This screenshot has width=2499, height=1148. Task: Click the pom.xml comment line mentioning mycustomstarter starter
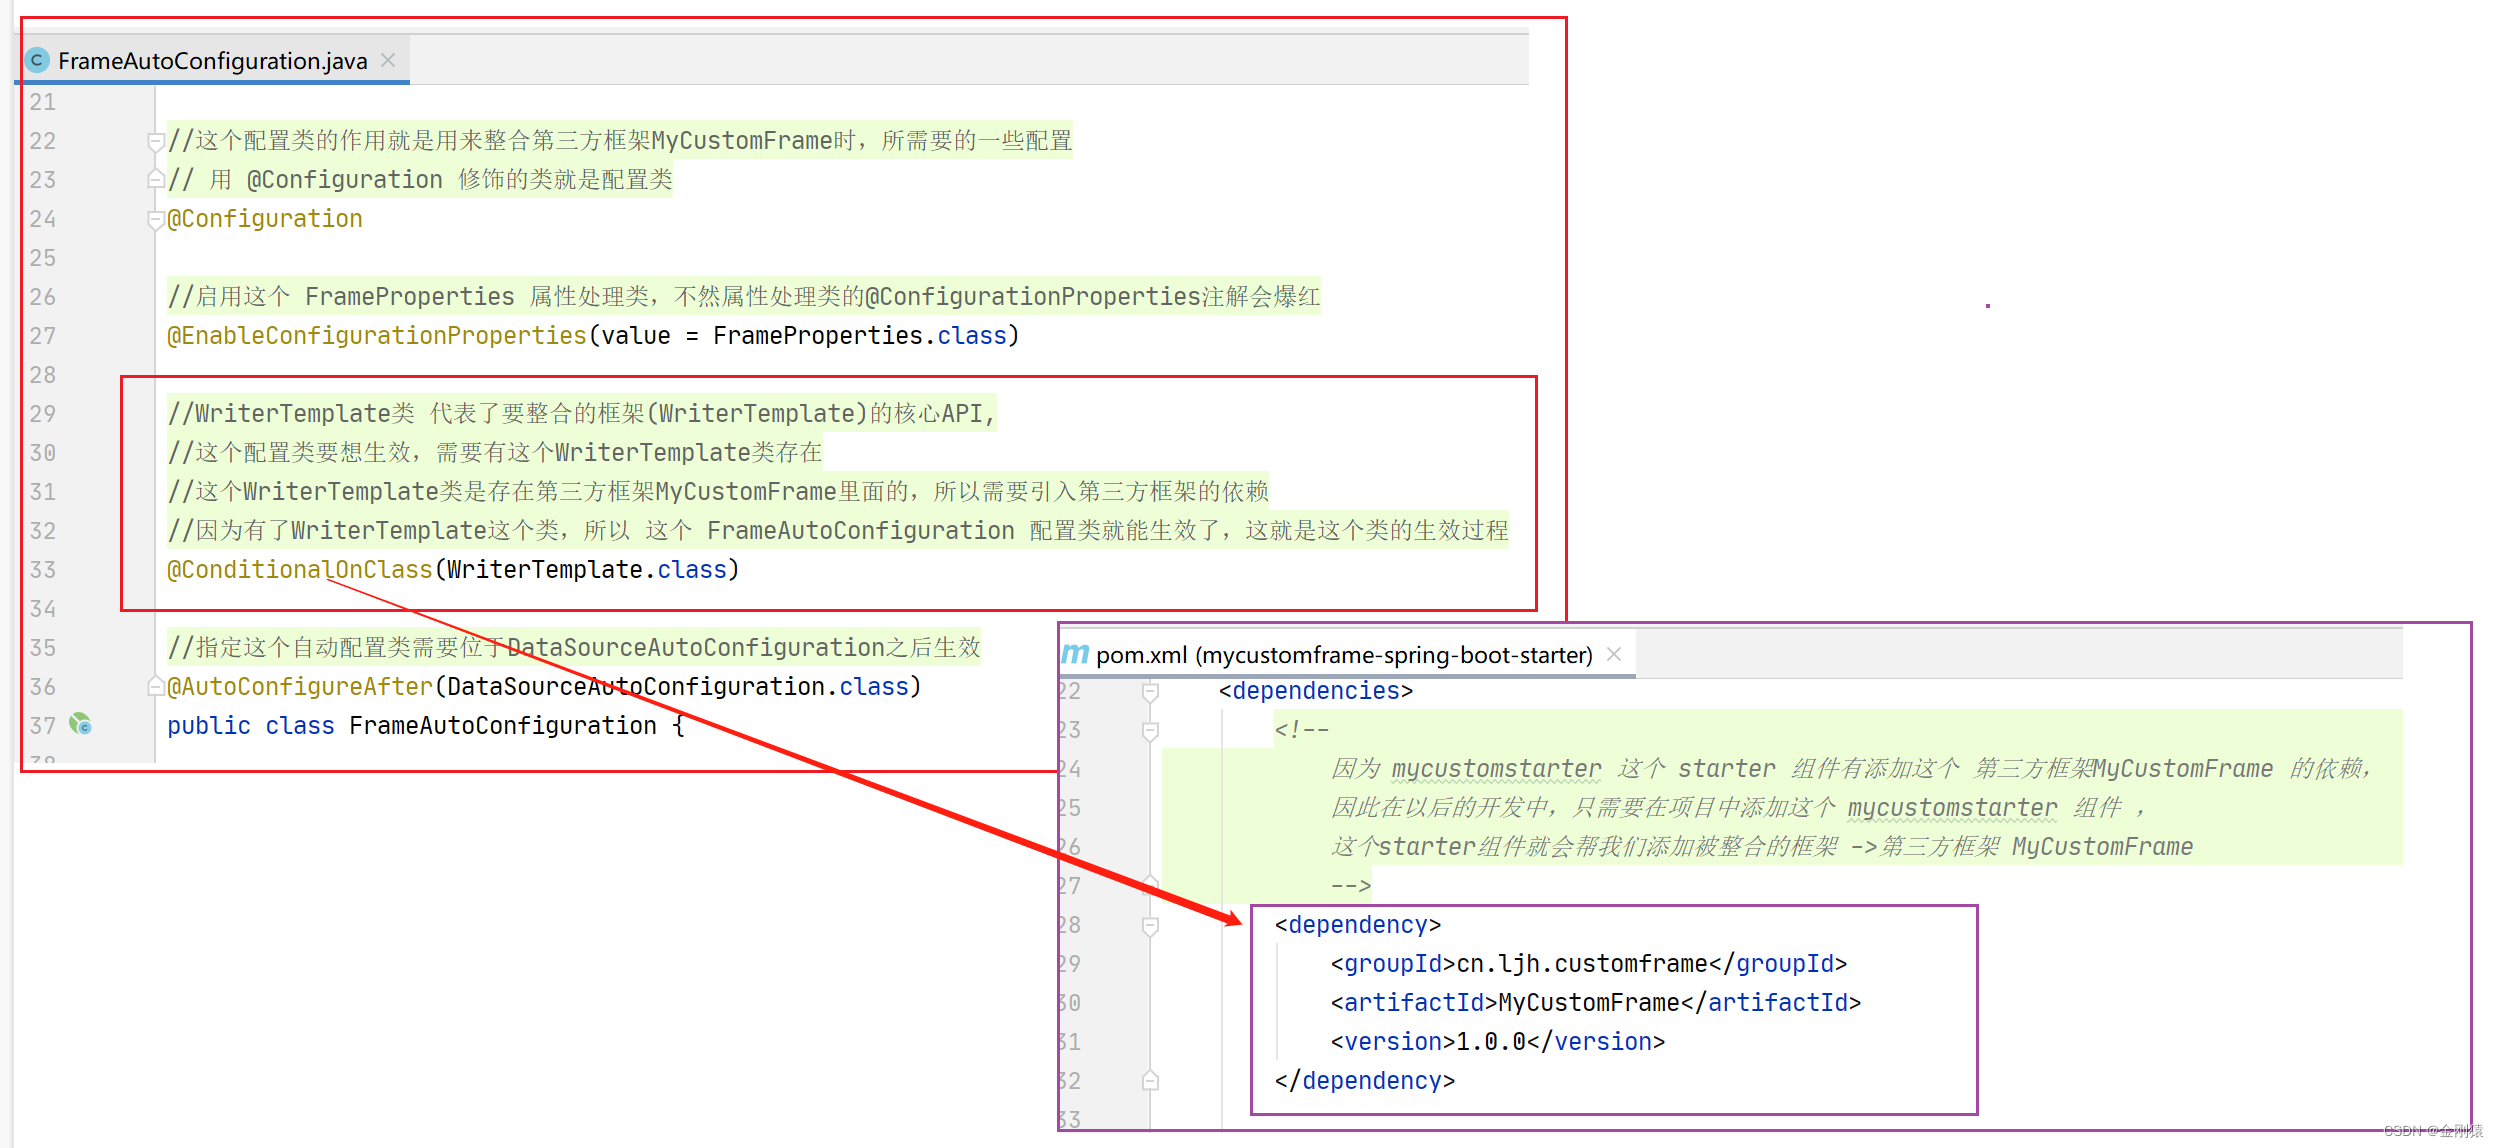tap(1851, 769)
